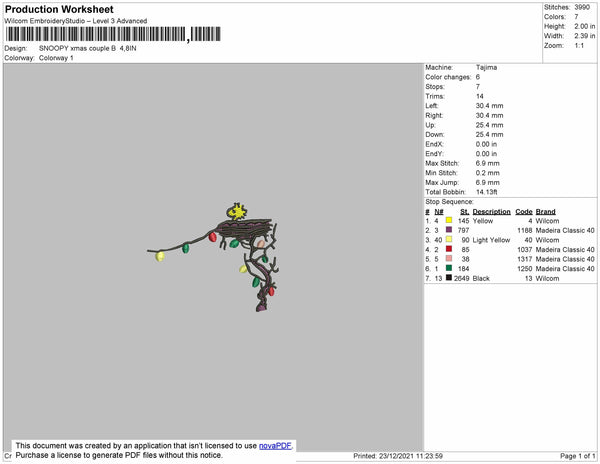The height and width of the screenshot is (464, 600).
Task: Select 'Yellow' description in stop 1
Action: pos(483,221)
